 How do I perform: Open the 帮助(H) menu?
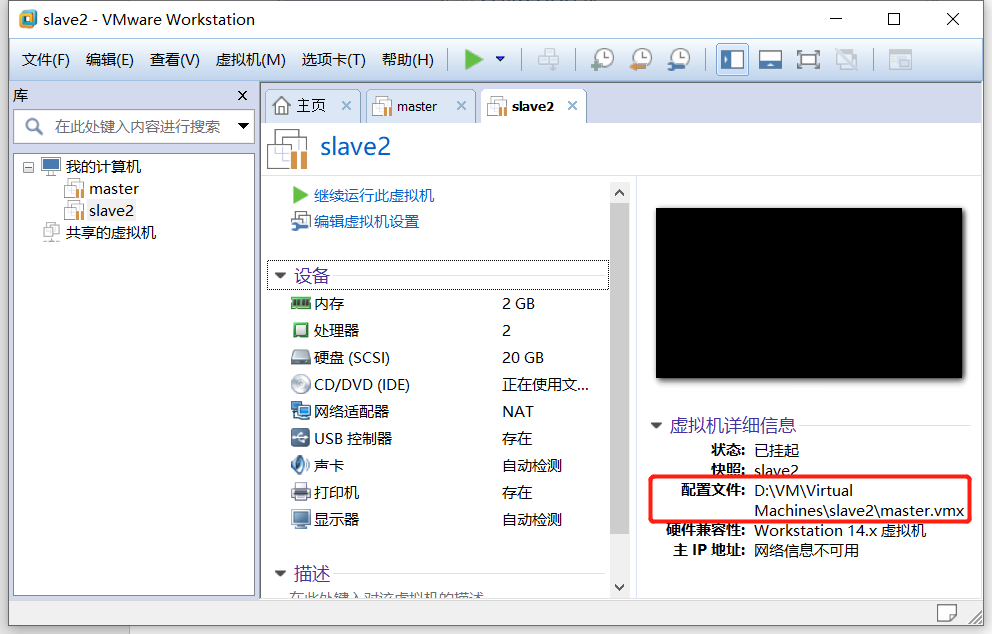pos(408,60)
